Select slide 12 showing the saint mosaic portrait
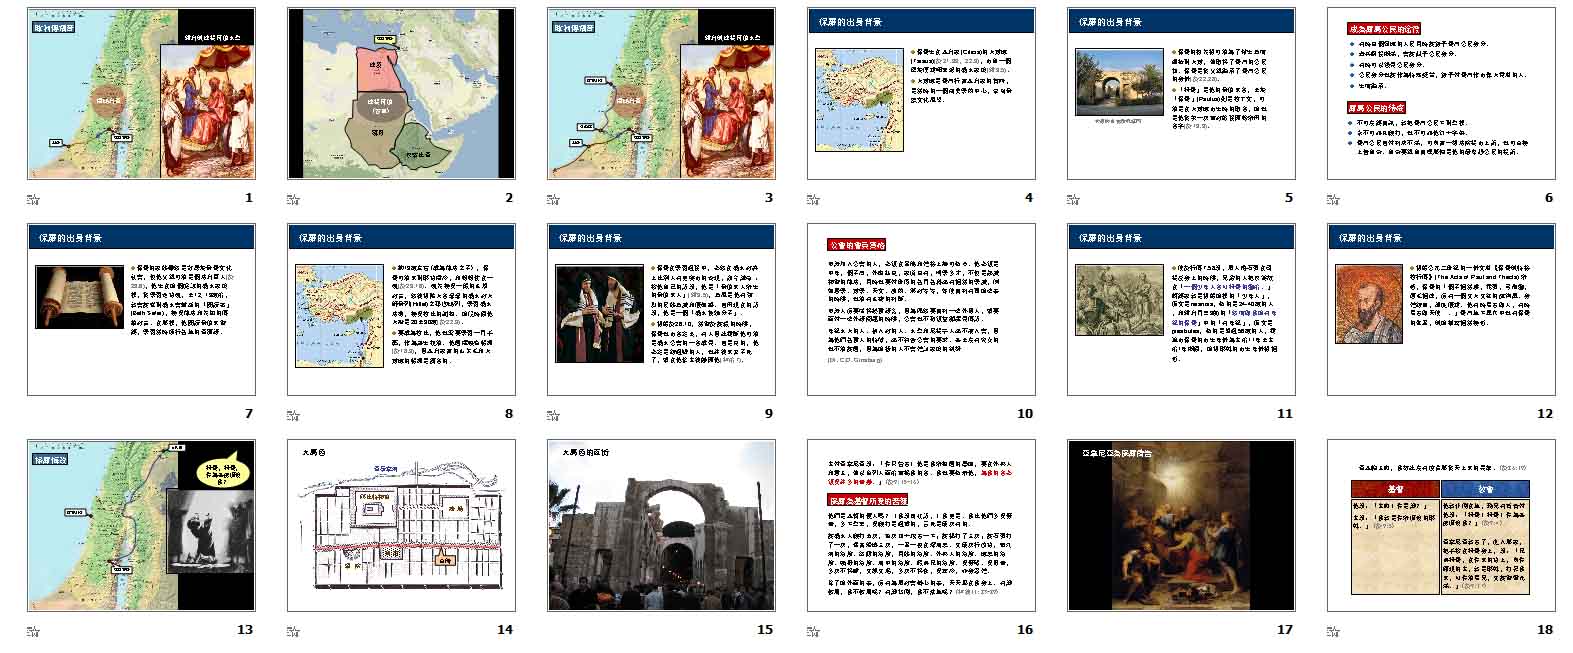The height and width of the screenshot is (653, 1573). tap(1441, 310)
